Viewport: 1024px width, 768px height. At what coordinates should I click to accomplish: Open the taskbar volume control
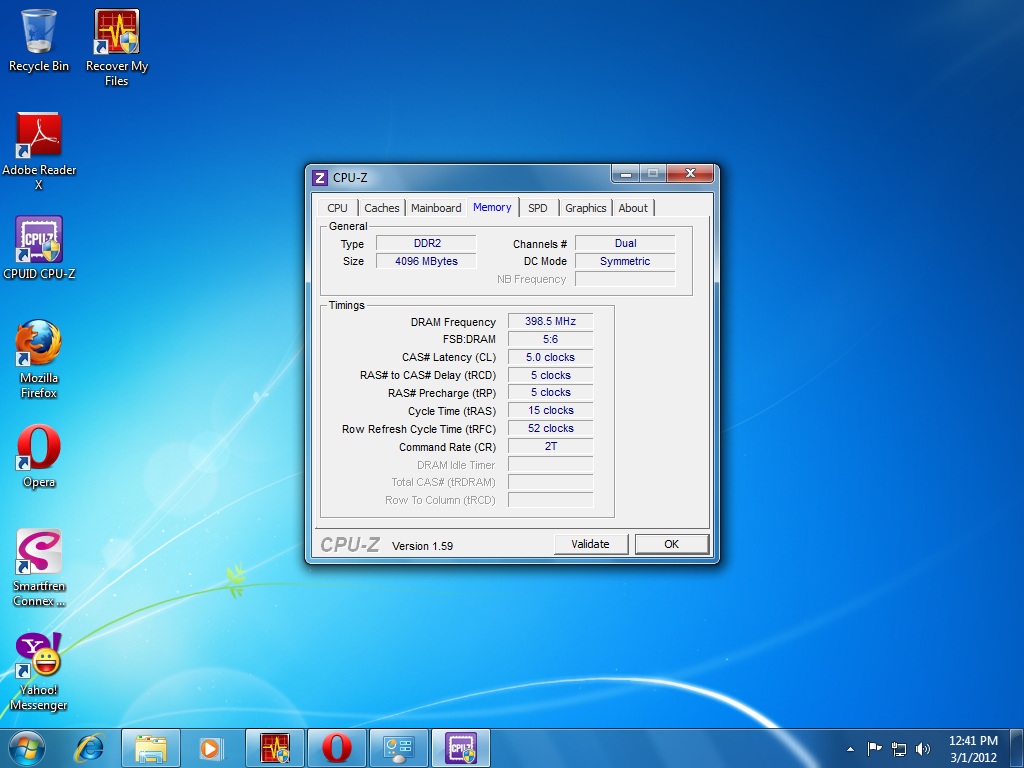point(922,747)
